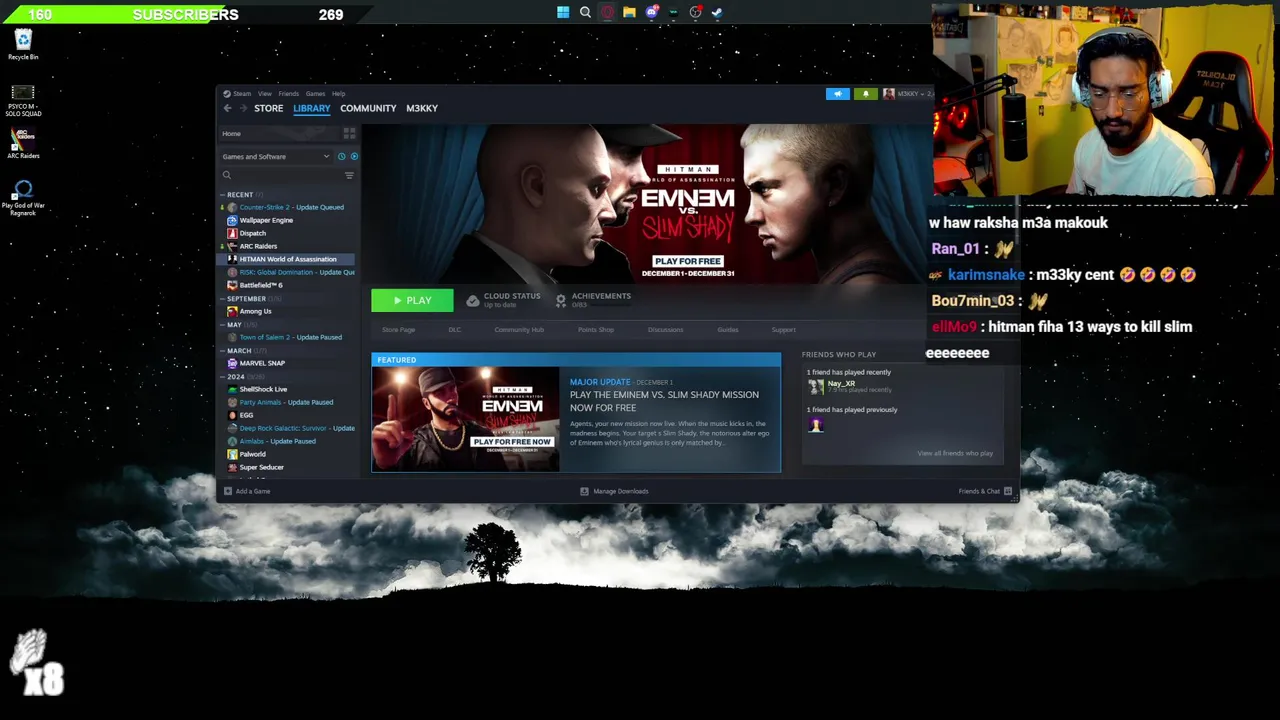This screenshot has width=1280, height=720.
Task: Open the Guides link
Action: click(x=728, y=330)
